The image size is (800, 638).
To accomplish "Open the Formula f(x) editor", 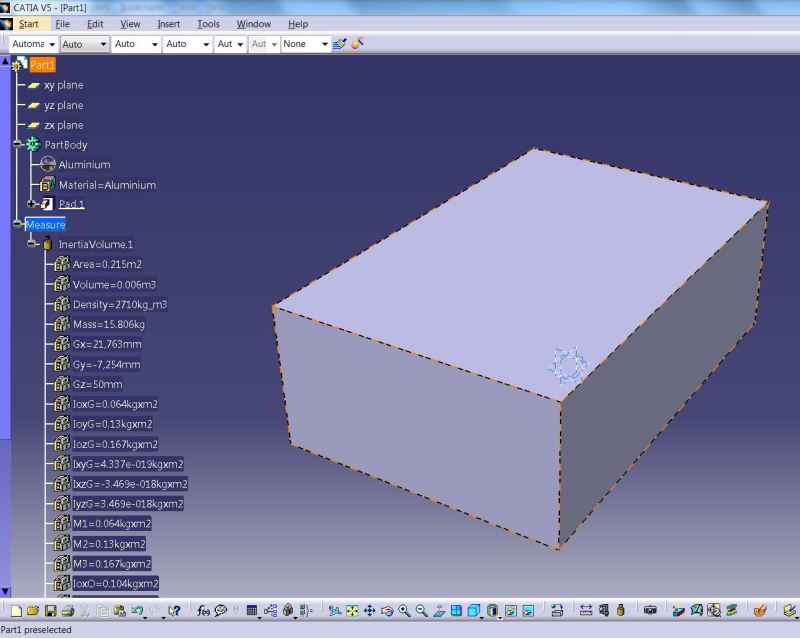I will [x=203, y=610].
